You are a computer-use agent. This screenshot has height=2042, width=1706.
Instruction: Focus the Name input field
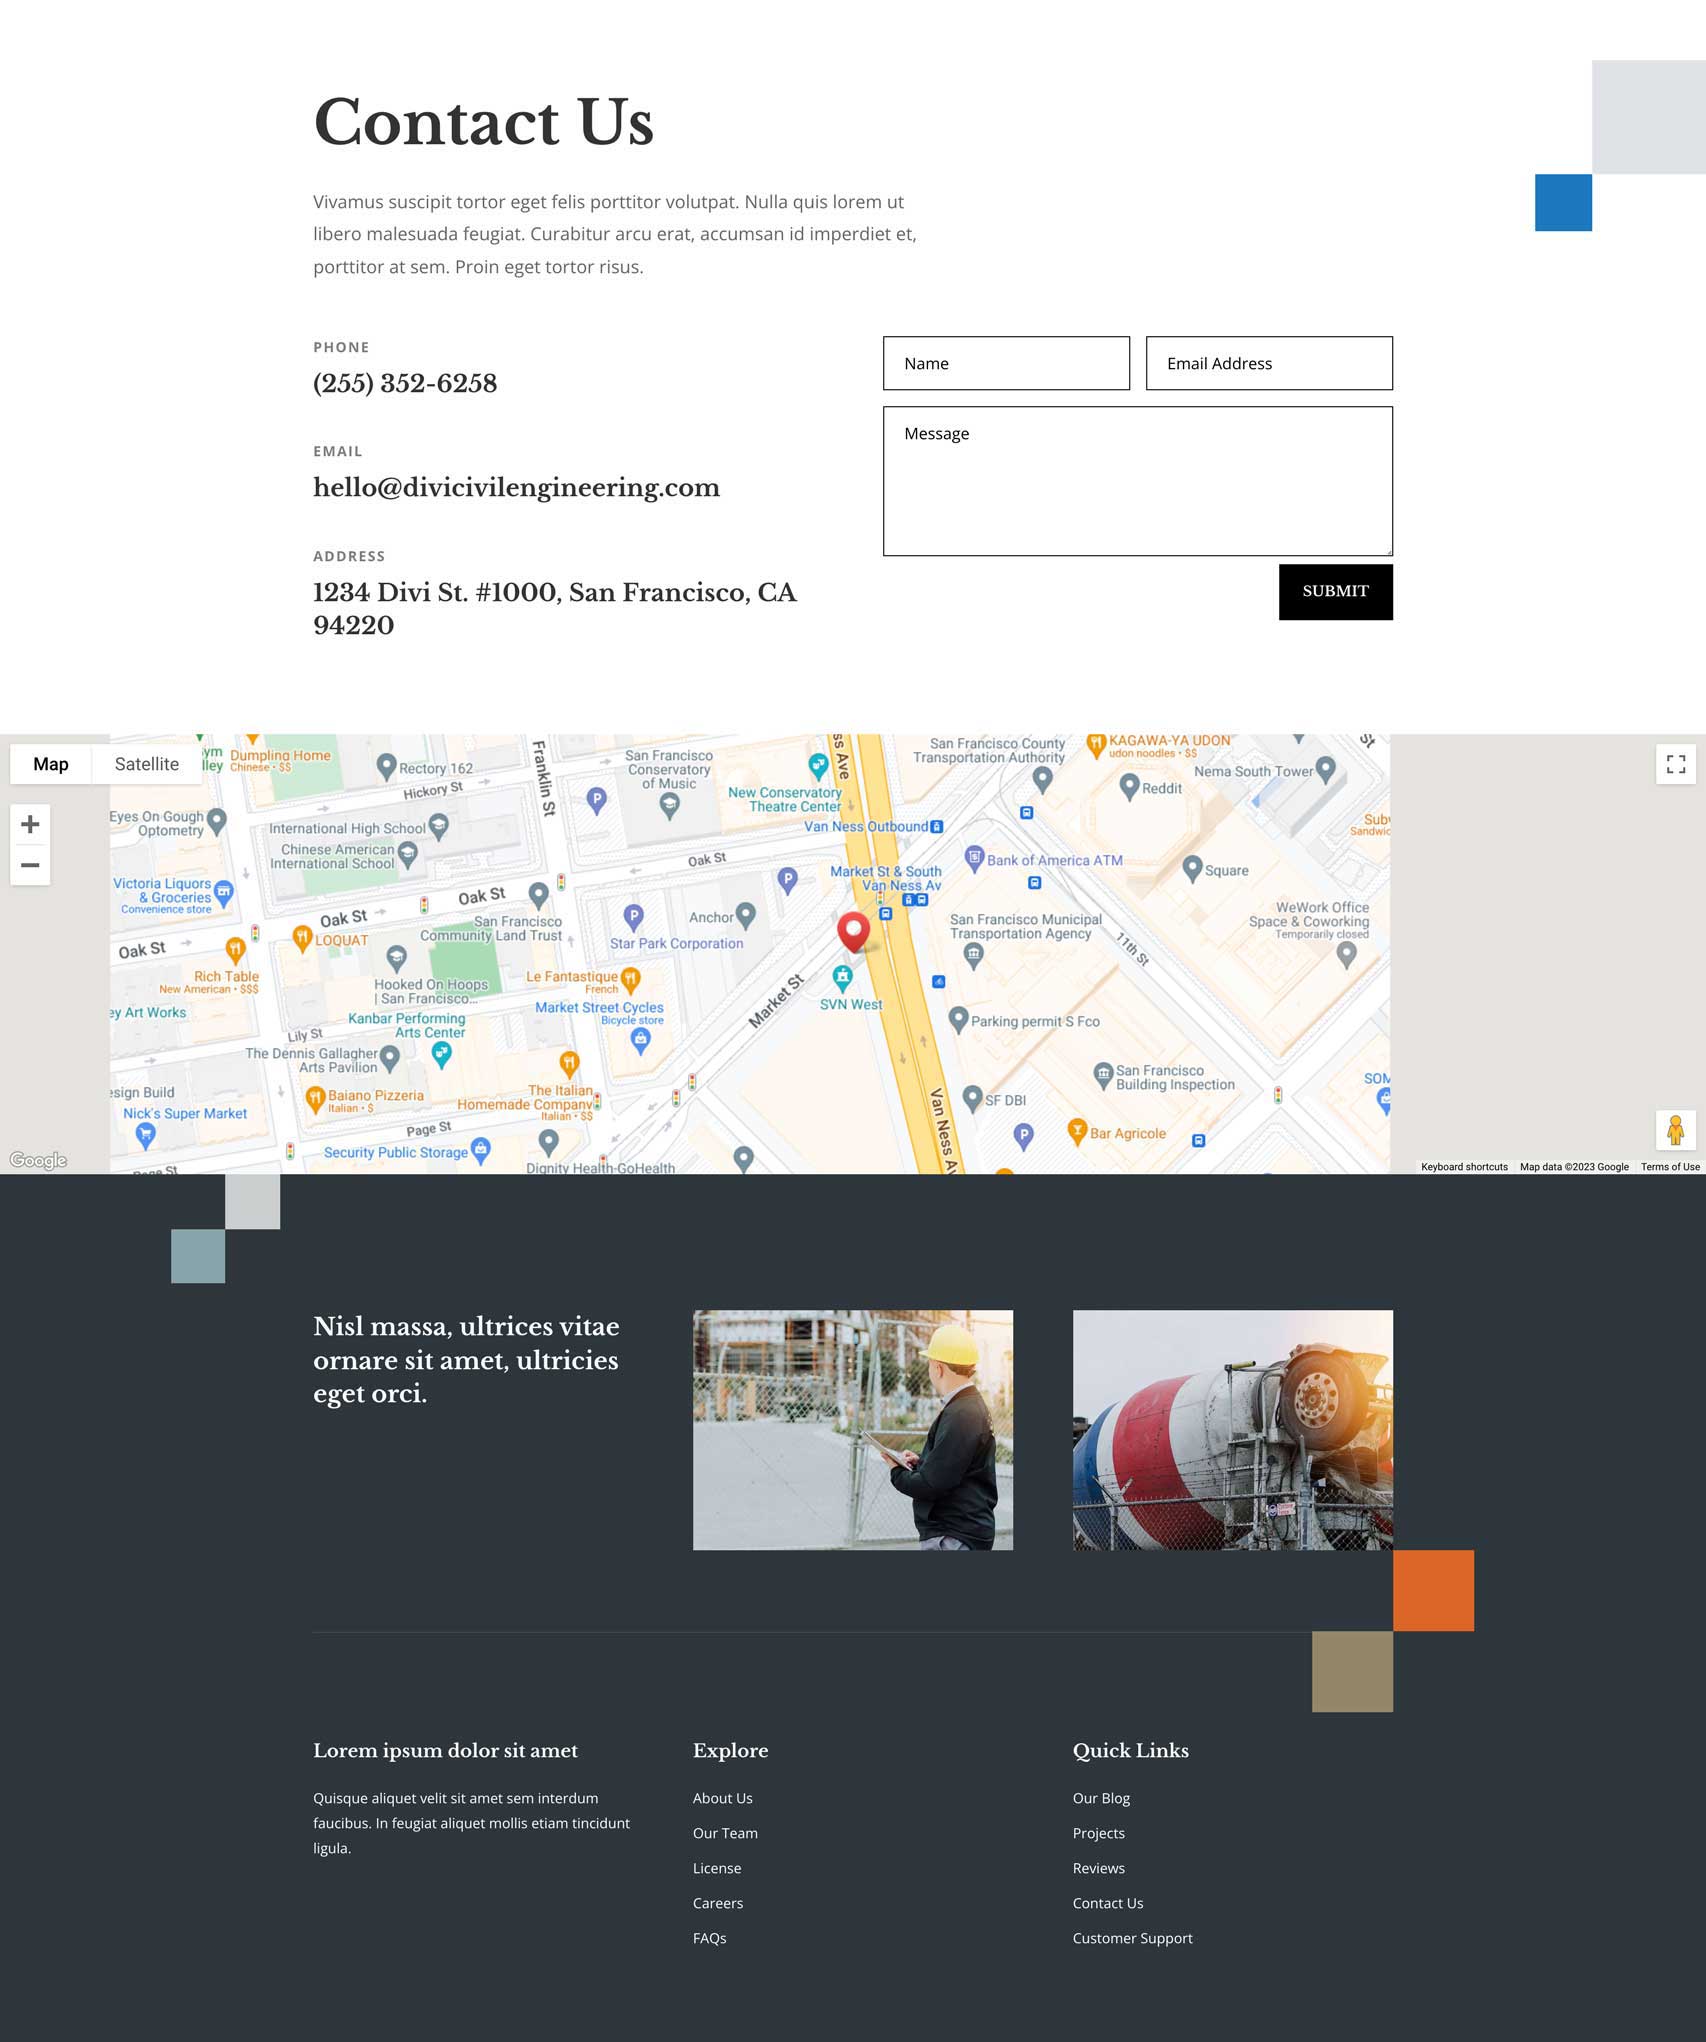coord(1005,363)
